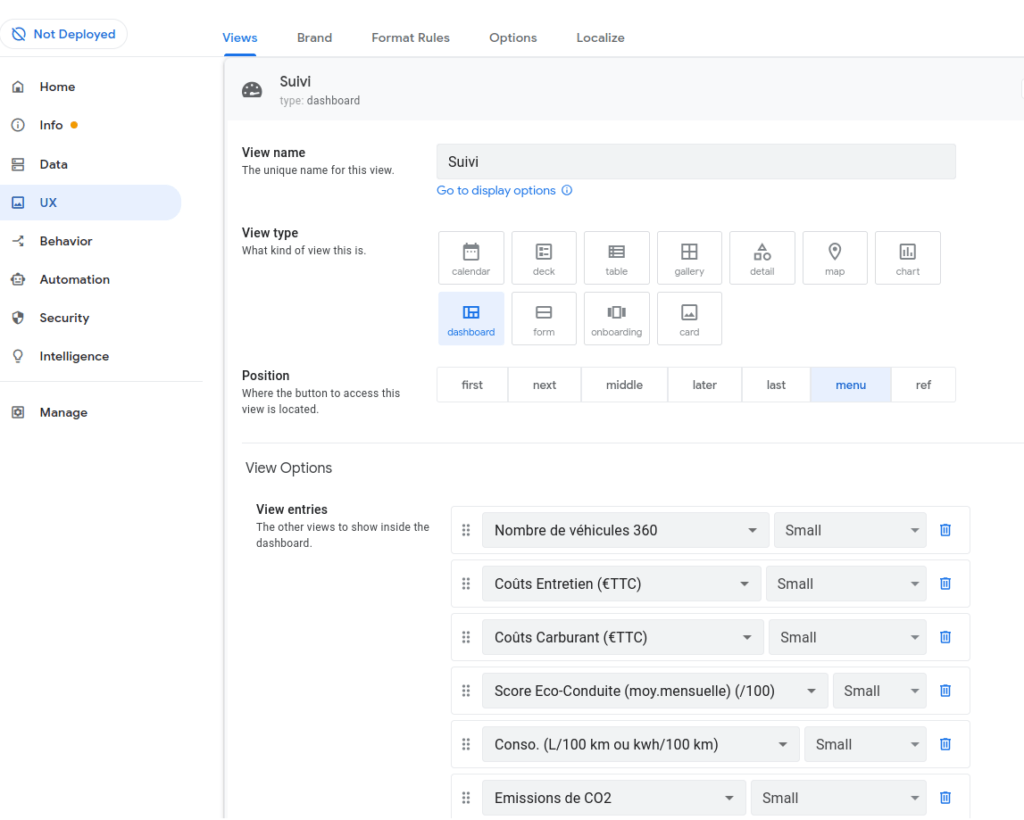Open the Score Eco-Conduite view dropdown
1024x820 pixels.
pyautogui.click(x=655, y=691)
